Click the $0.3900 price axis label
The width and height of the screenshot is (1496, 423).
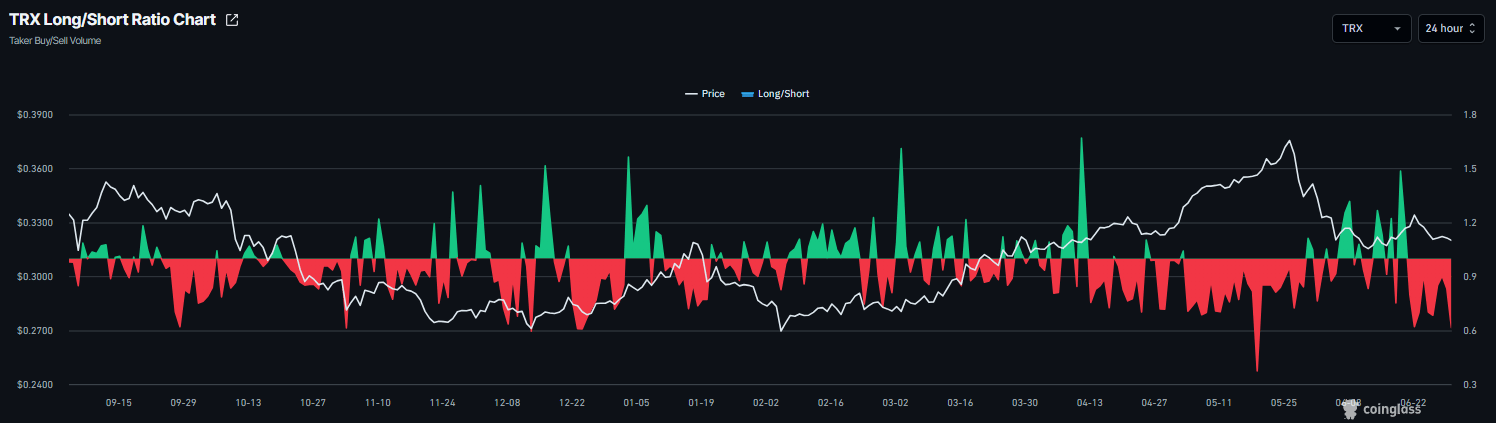[x=34, y=115]
